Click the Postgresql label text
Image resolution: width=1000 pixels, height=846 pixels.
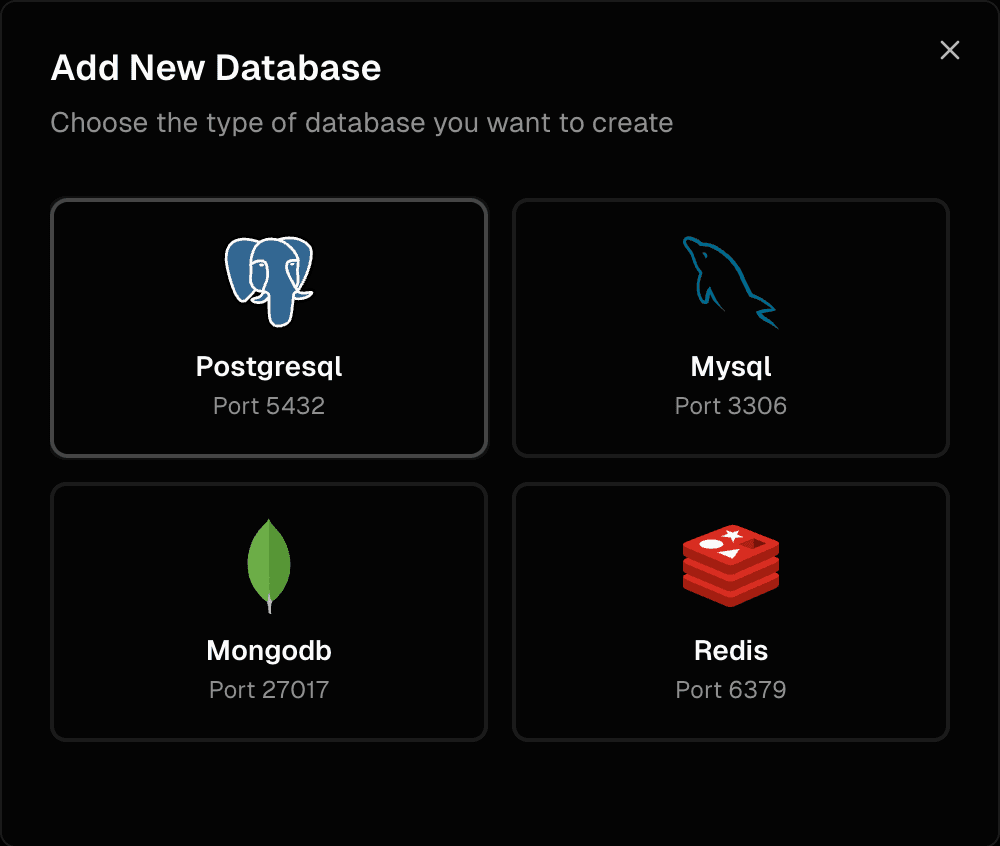pyautogui.click(x=268, y=366)
